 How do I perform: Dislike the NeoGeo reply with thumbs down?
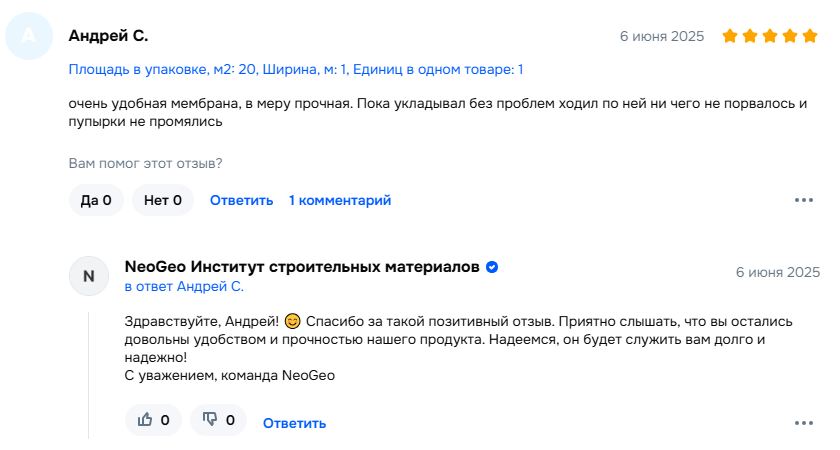click(219, 420)
